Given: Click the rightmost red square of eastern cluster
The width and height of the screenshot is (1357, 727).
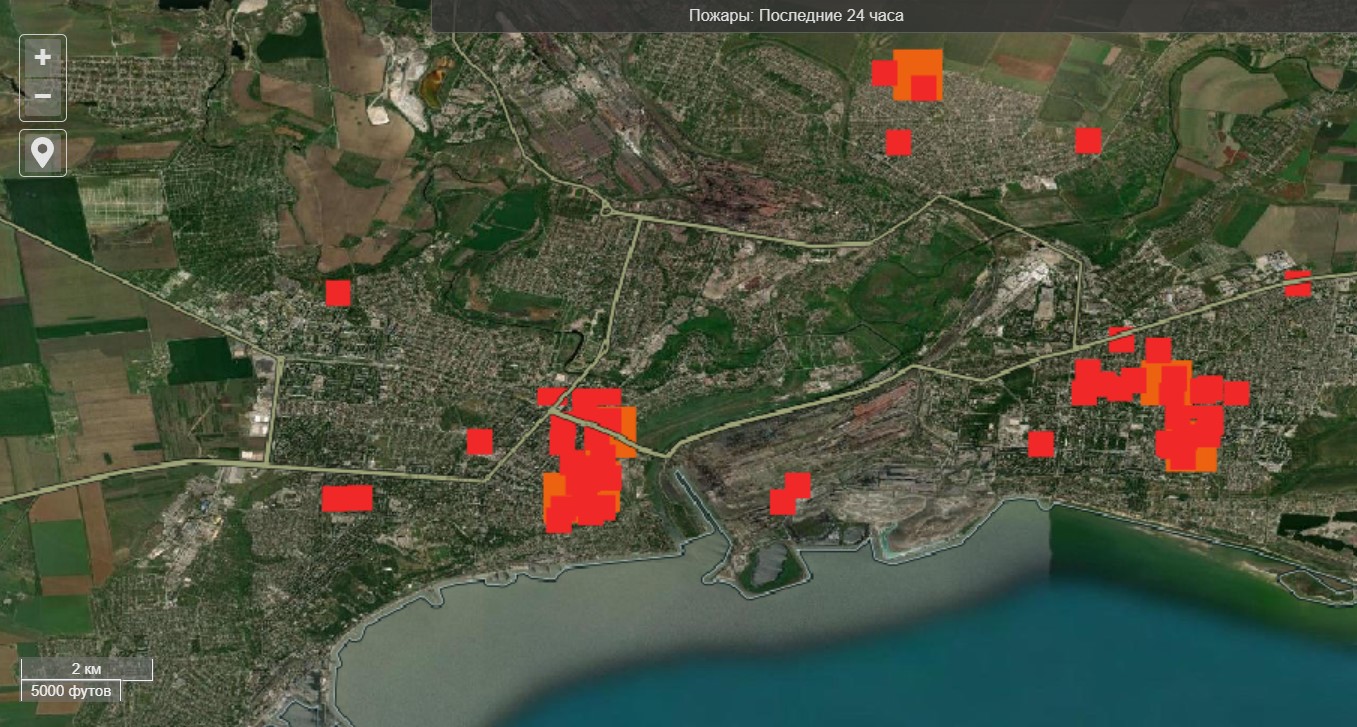Looking at the screenshot, I should click(1237, 393).
